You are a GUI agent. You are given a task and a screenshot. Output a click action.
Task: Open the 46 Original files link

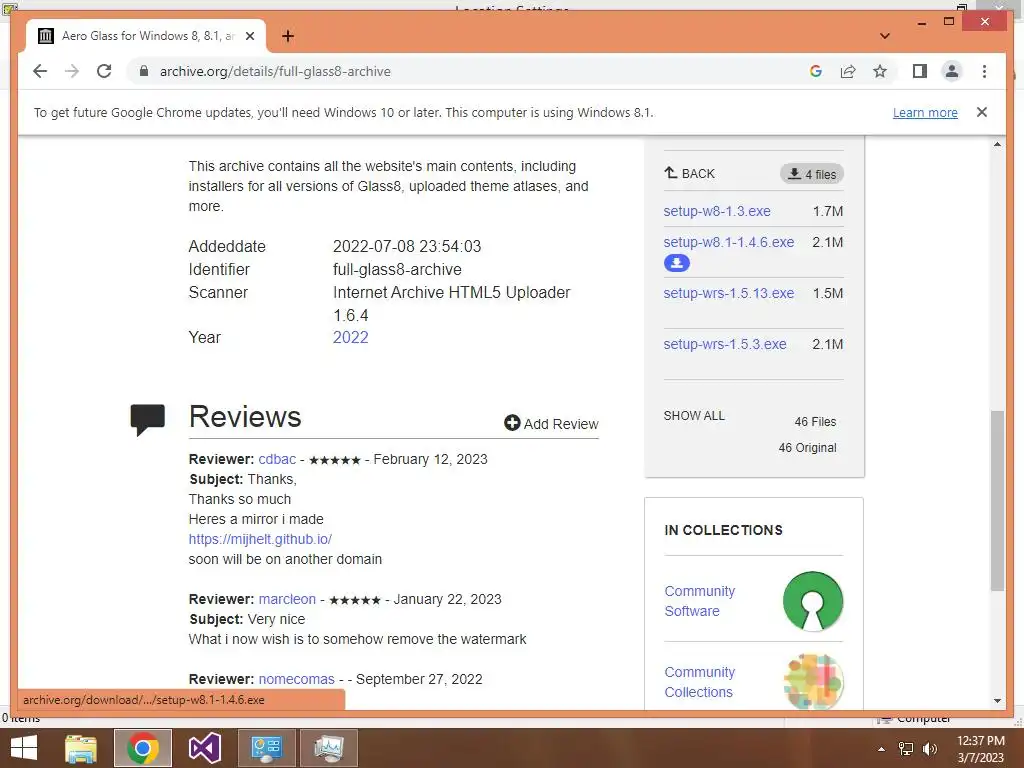click(x=807, y=448)
